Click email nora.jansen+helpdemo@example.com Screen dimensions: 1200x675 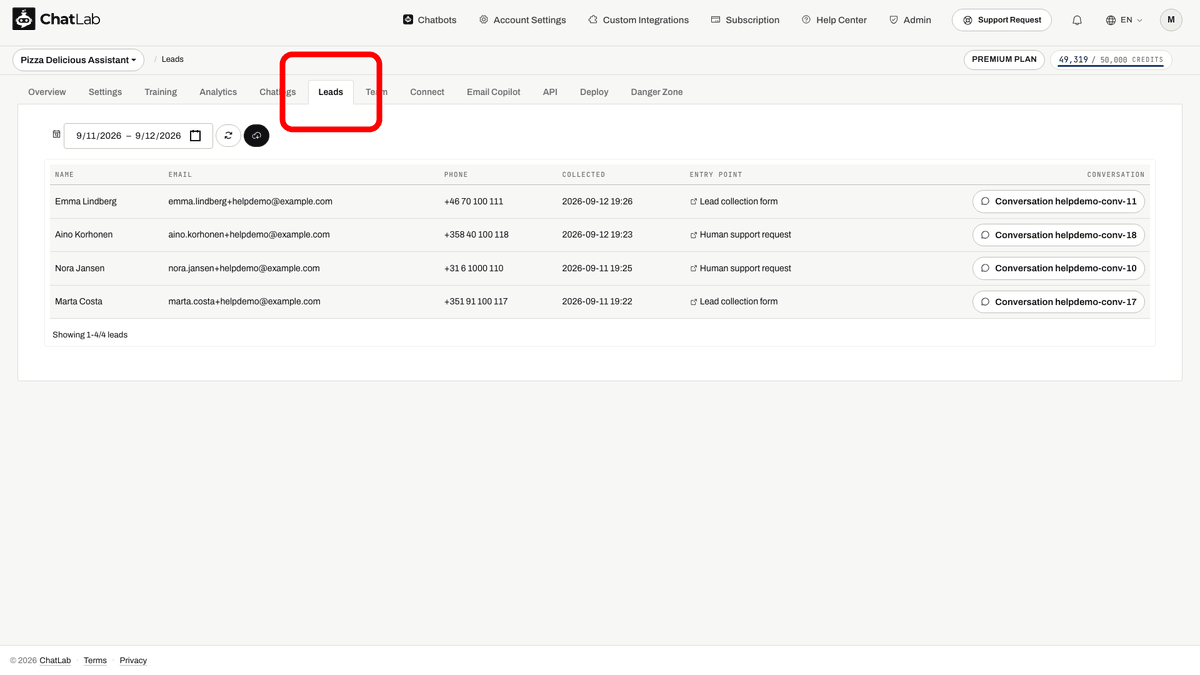244,268
